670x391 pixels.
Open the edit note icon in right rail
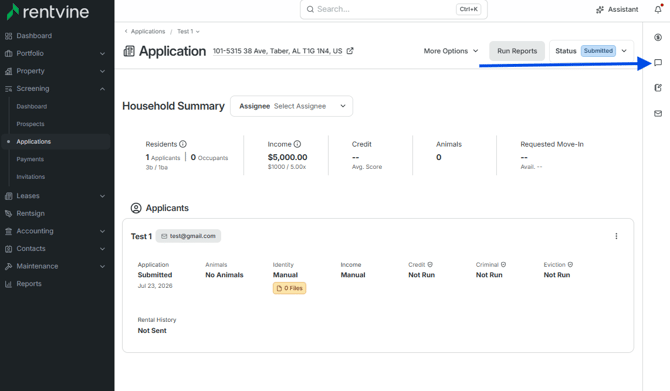(x=658, y=88)
